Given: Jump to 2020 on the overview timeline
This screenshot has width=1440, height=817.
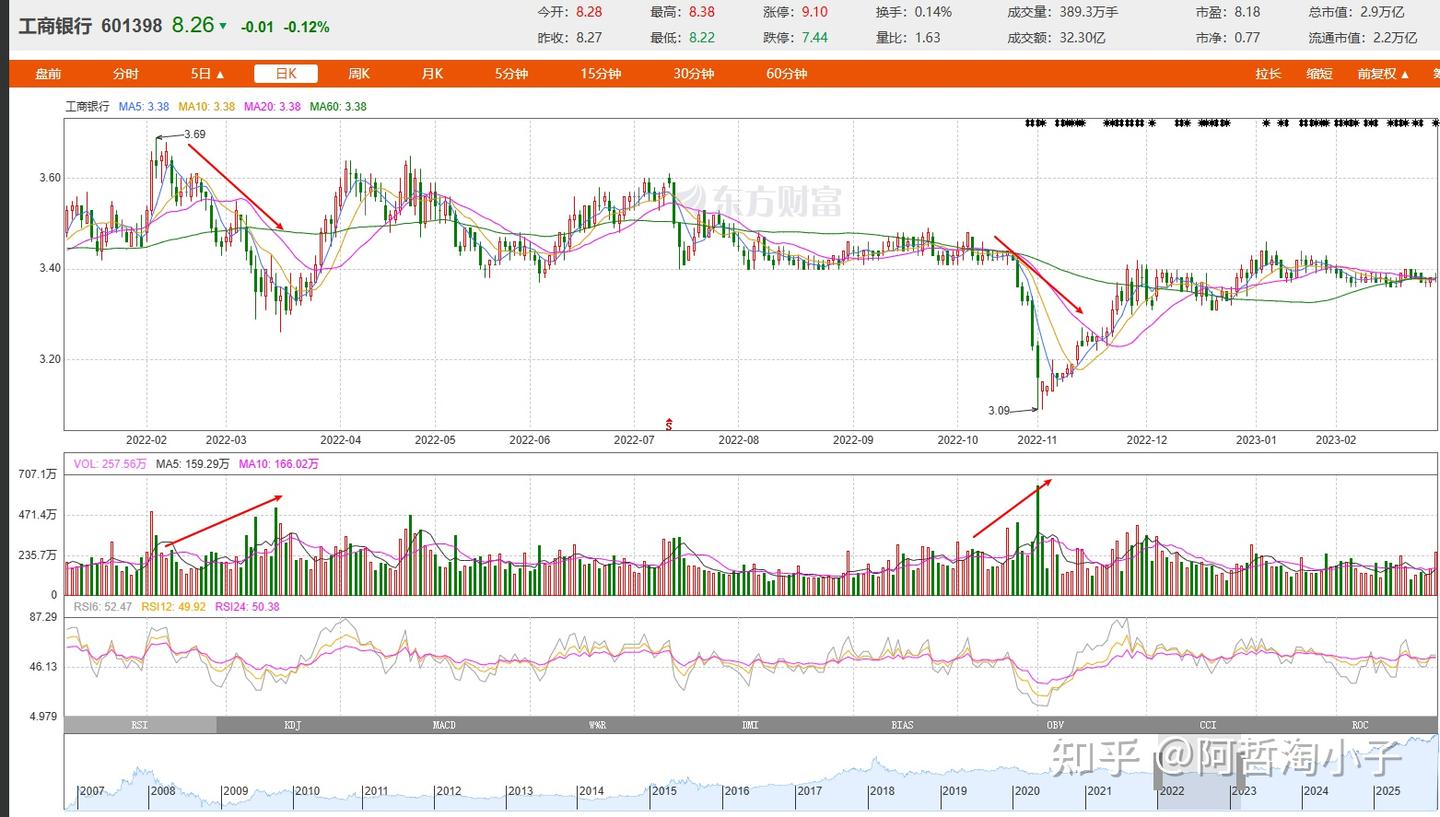Looking at the screenshot, I should point(1027,791).
